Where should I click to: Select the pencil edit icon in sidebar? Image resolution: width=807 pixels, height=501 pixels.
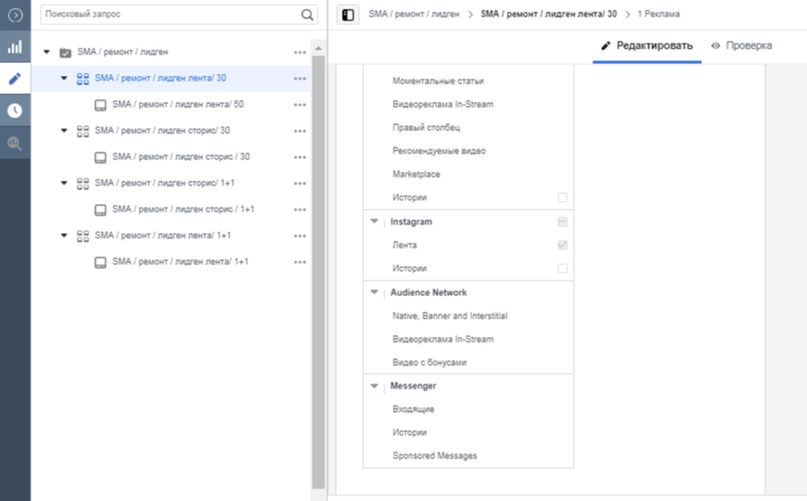coord(15,78)
